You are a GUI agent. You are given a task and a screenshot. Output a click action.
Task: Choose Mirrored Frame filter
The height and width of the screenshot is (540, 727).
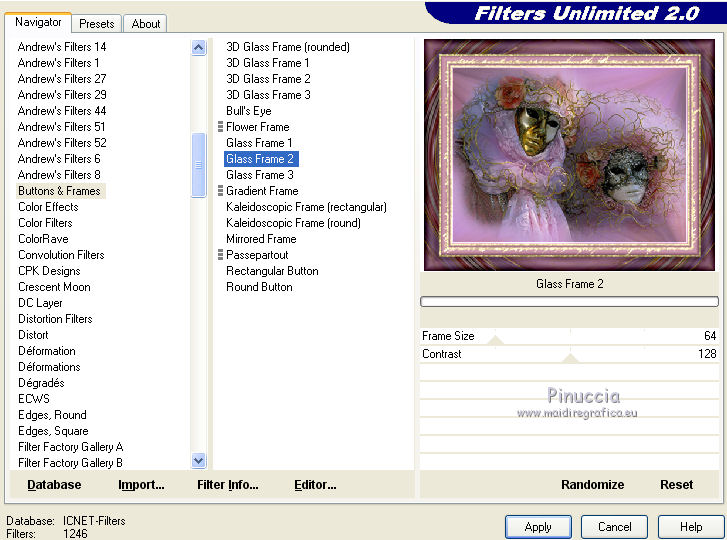261,239
